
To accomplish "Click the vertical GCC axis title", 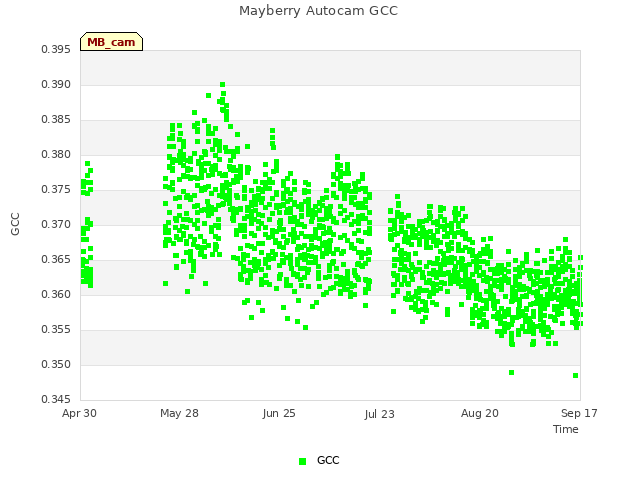I will pyautogui.click(x=15, y=224).
